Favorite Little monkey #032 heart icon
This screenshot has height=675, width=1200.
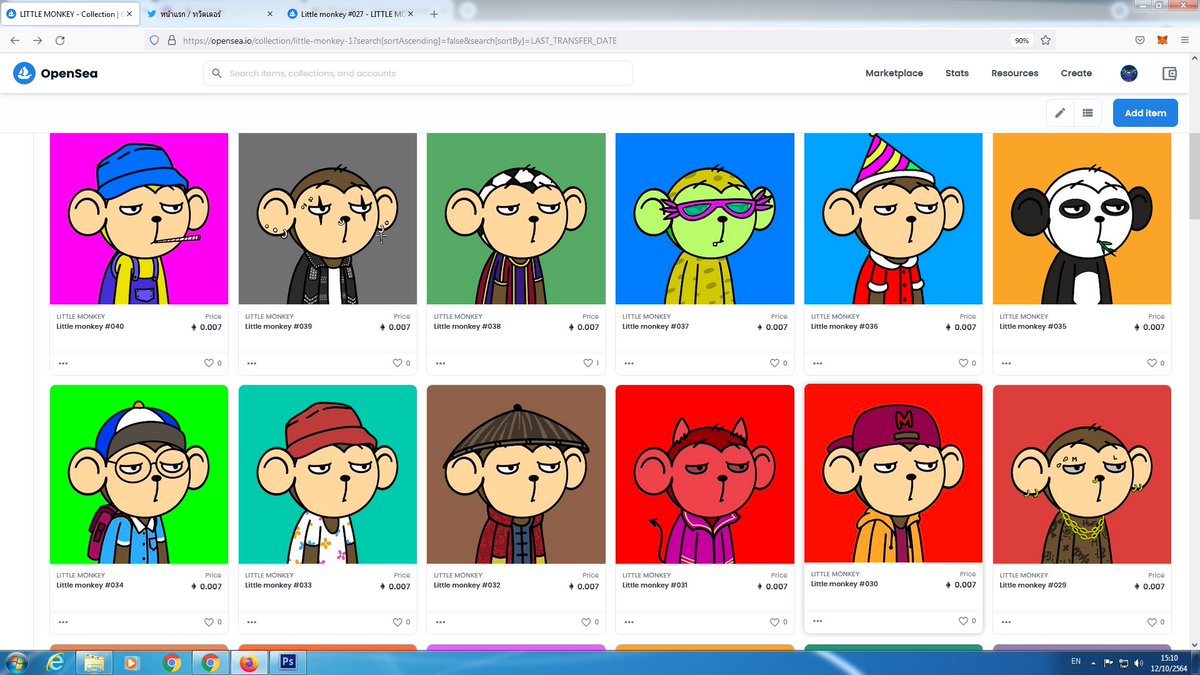point(586,622)
